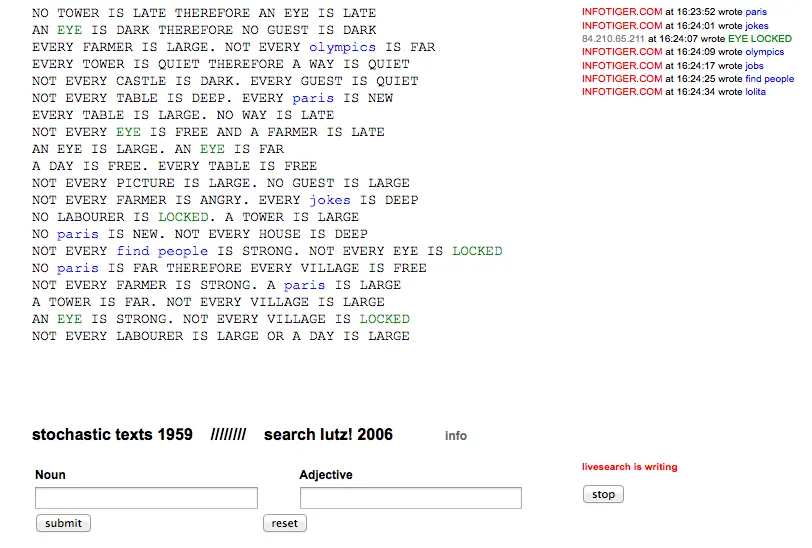
Task: Select 'jokes' in the line 'EVERY jokes IS DEEP'
Action: (x=329, y=200)
